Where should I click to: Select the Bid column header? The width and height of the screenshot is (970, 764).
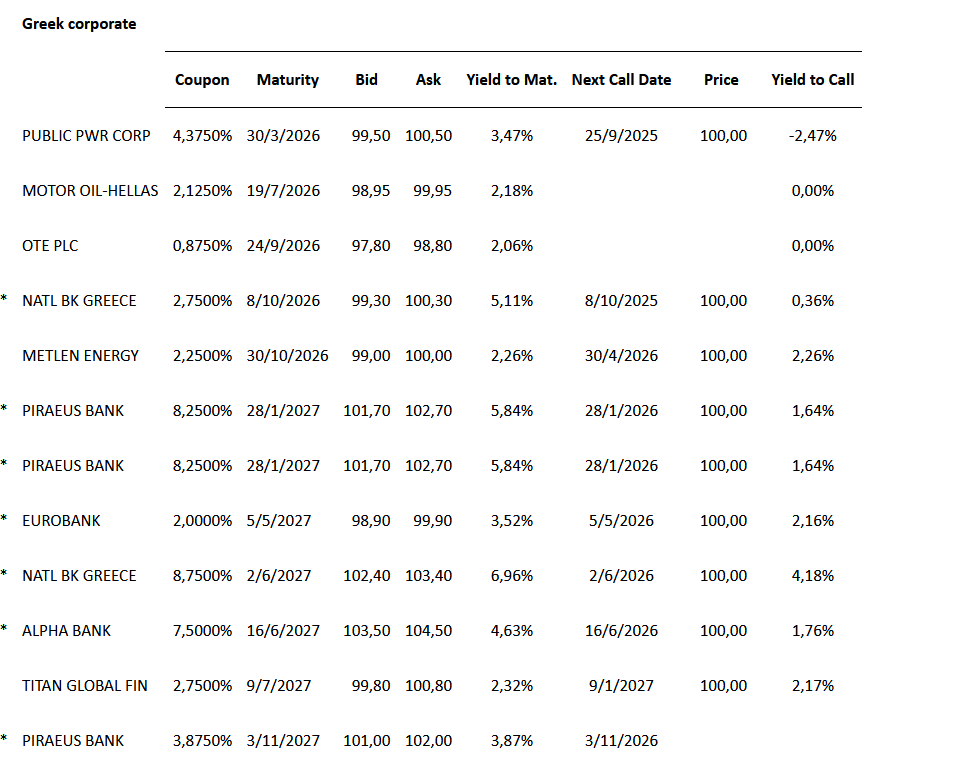click(x=366, y=80)
